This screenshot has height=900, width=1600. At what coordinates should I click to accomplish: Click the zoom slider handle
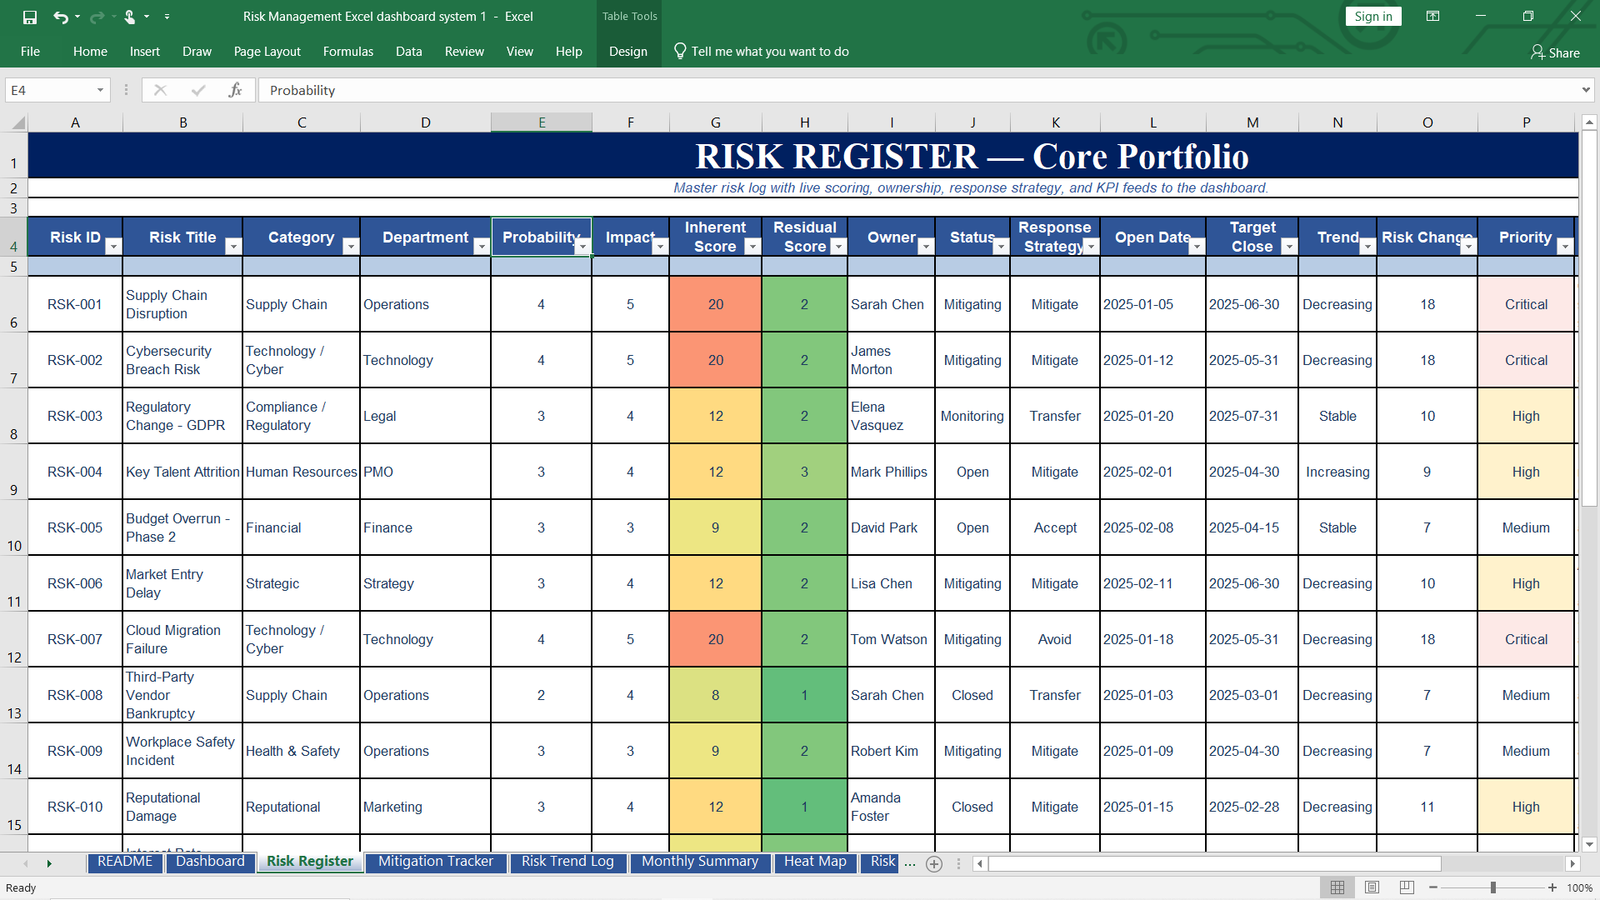(1493, 887)
